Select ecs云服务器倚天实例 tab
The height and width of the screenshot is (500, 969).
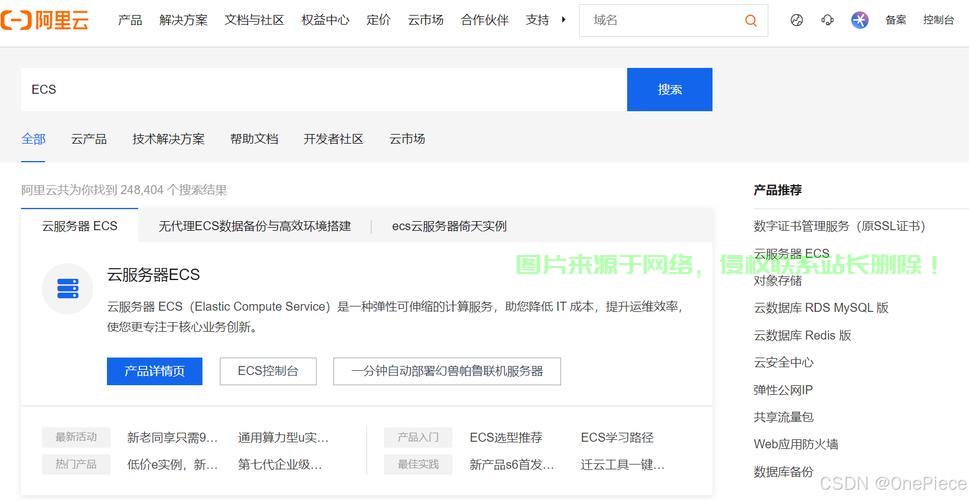[x=449, y=226]
